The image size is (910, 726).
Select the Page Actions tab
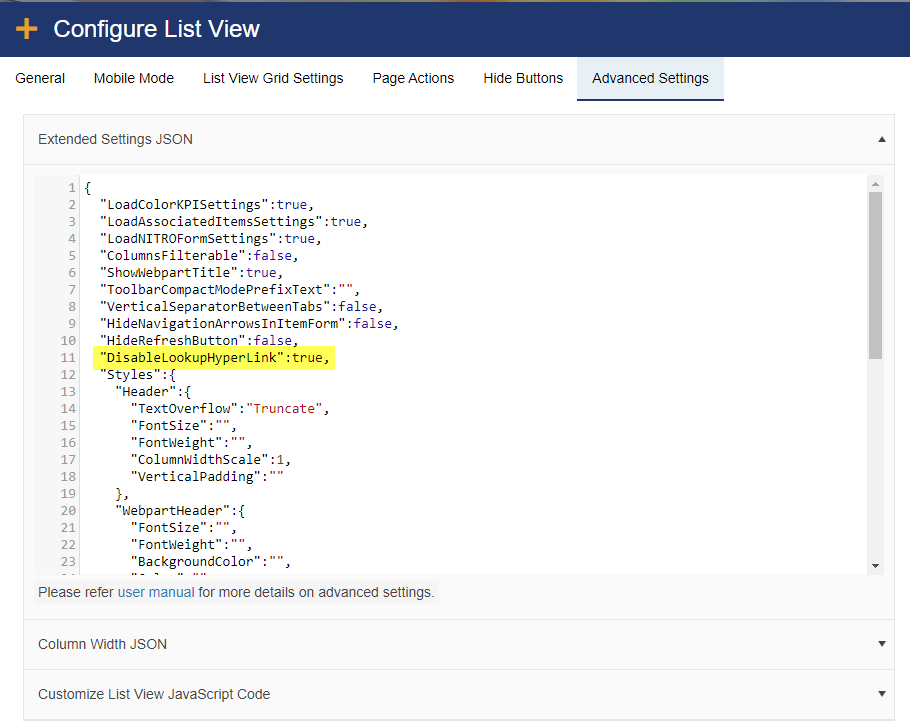click(413, 78)
